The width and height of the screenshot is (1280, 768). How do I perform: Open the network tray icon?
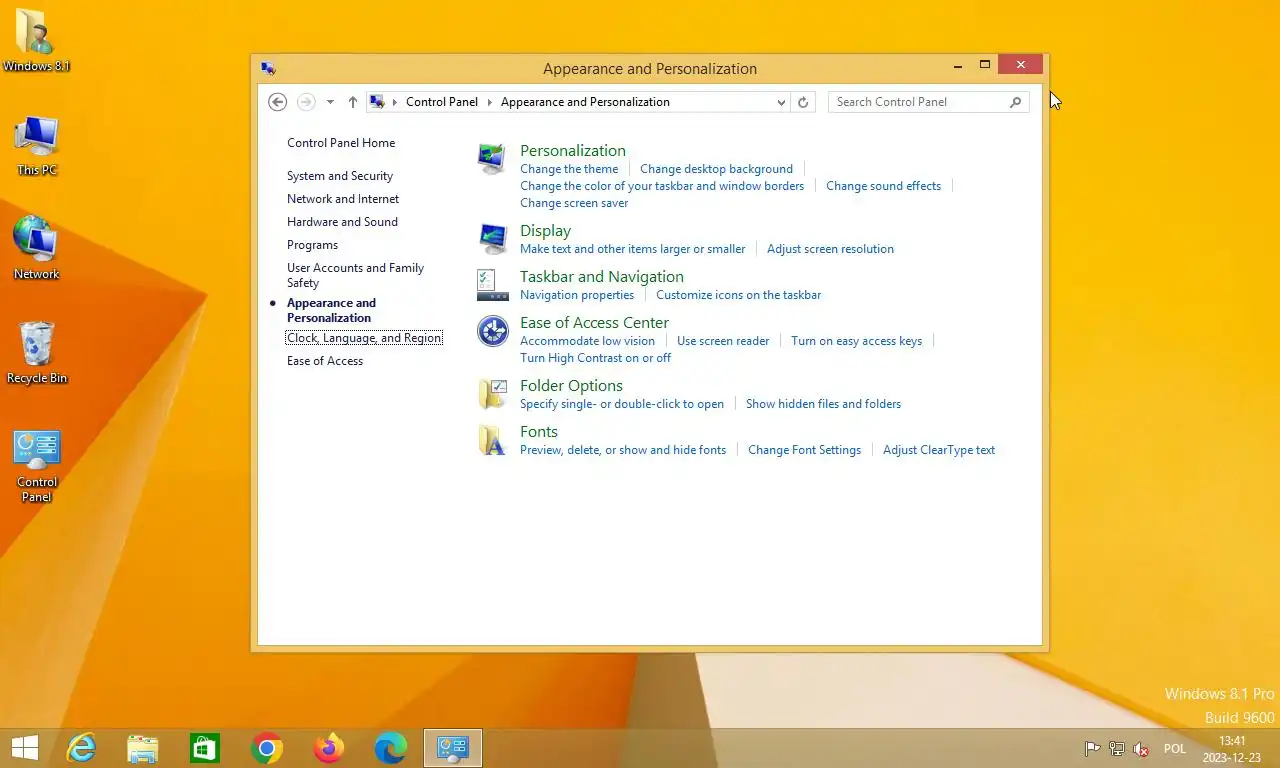click(x=1117, y=749)
